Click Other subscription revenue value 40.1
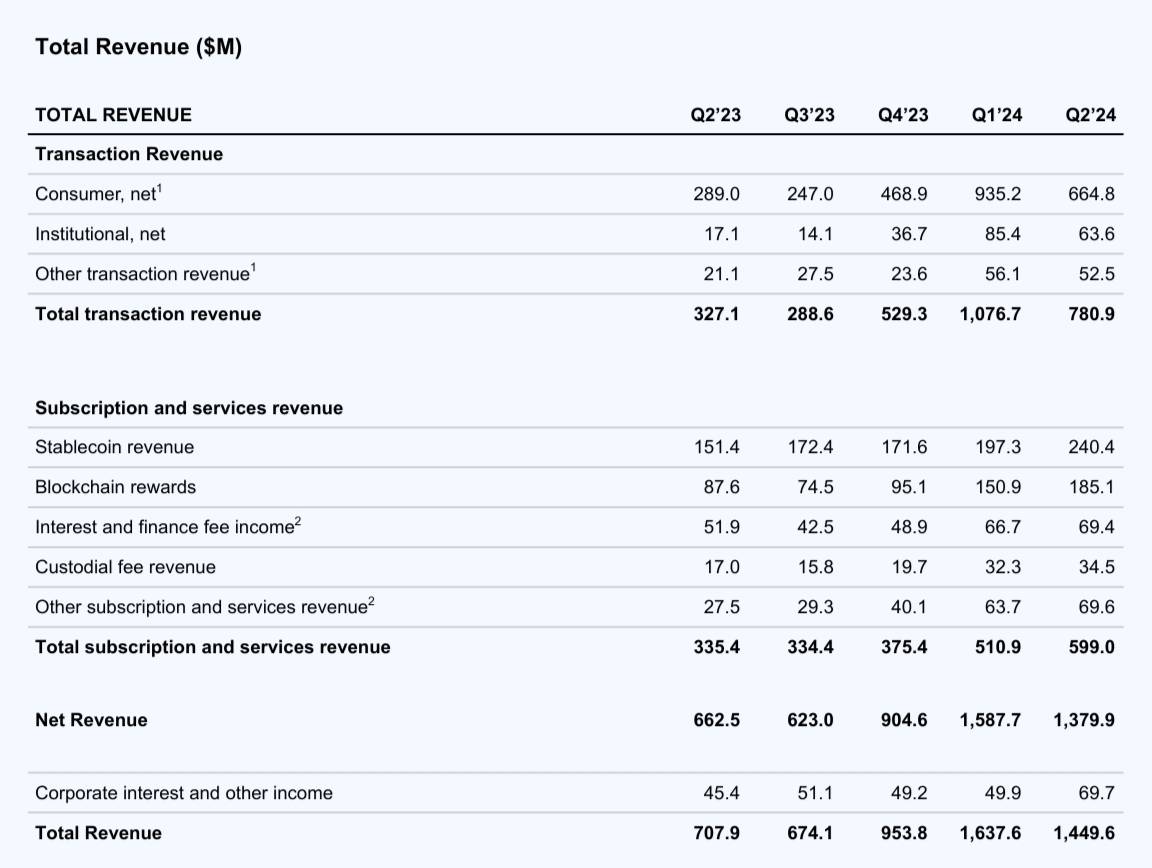This screenshot has width=1152, height=868. [x=909, y=607]
